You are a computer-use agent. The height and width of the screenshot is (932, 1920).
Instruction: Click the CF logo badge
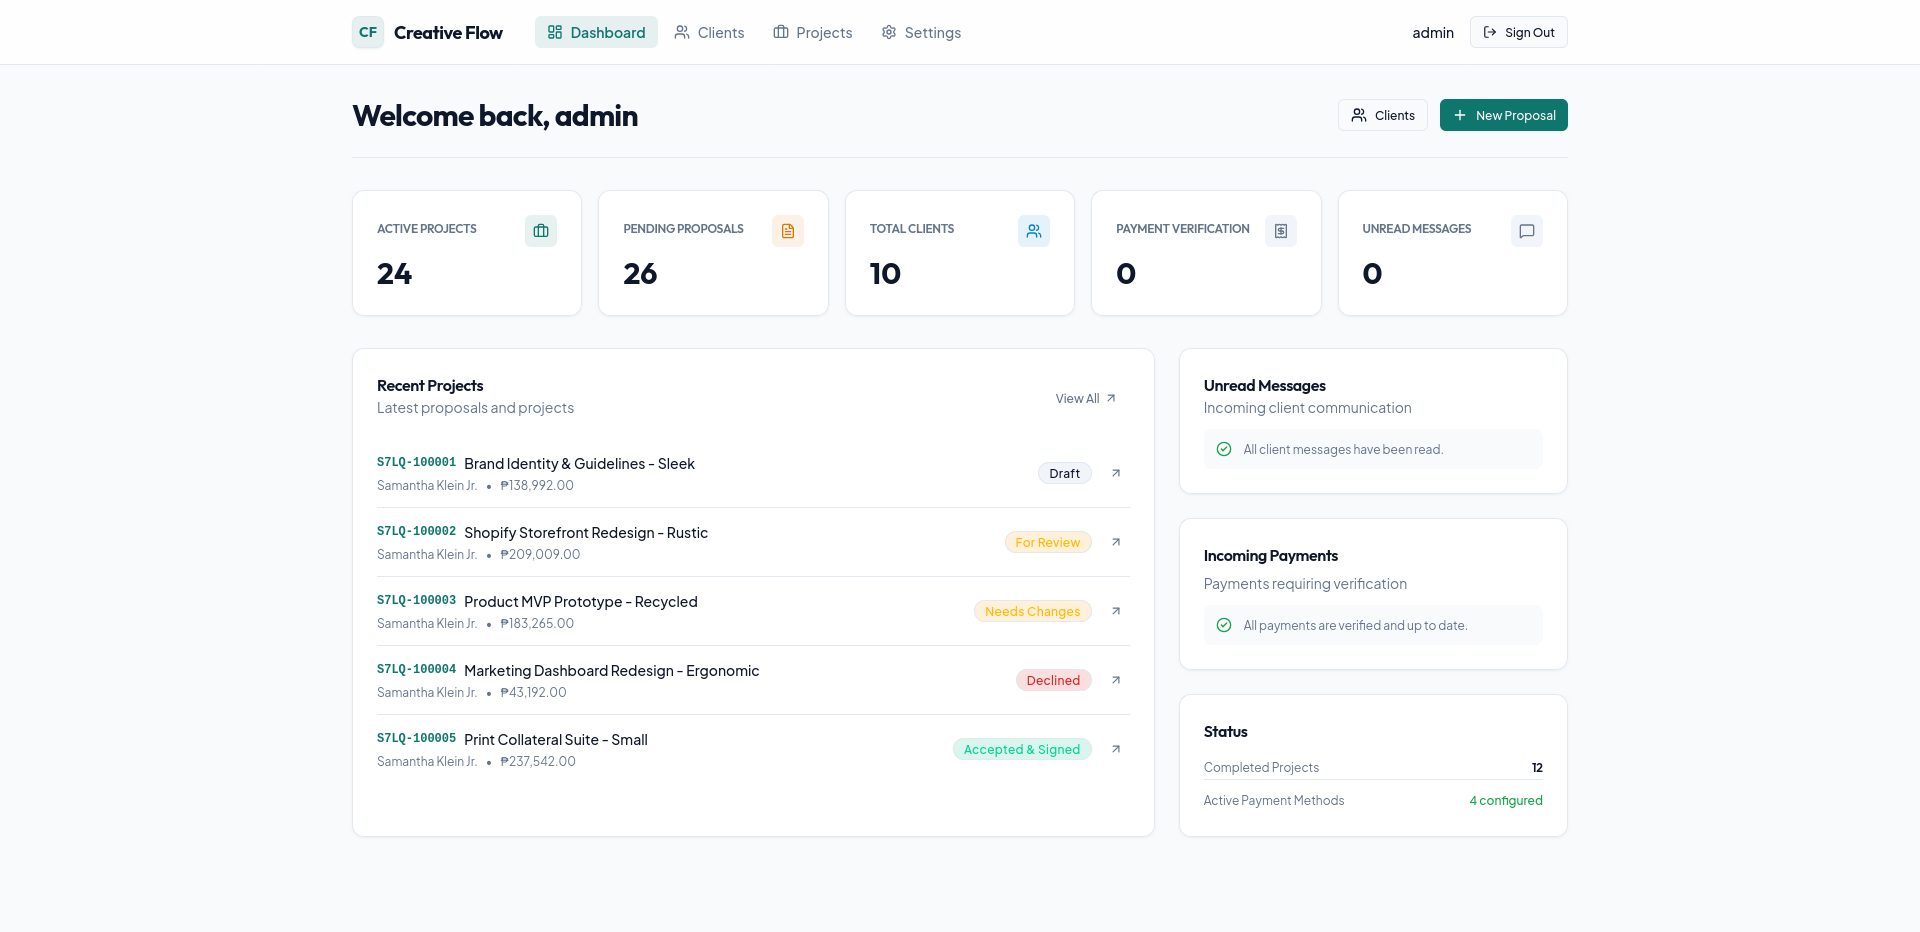click(368, 32)
